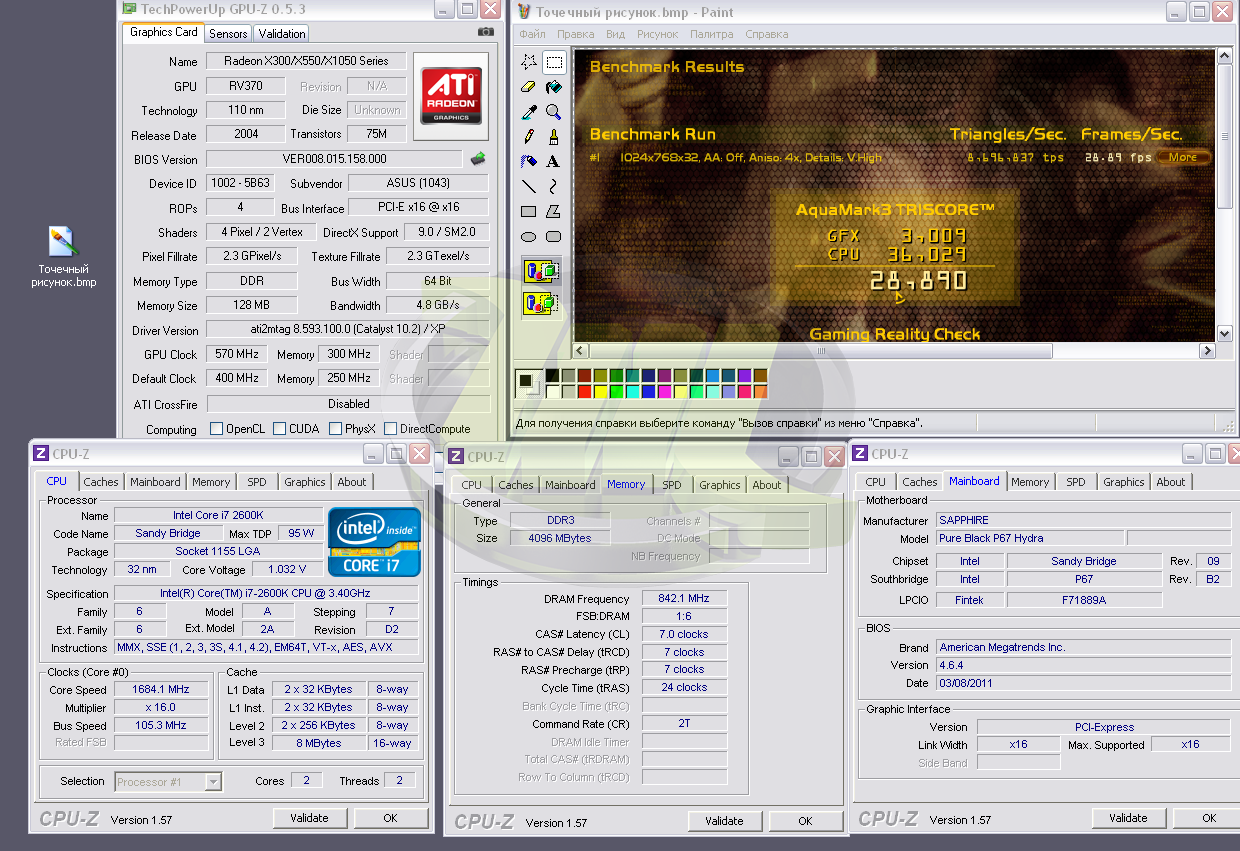Select the bitmap file icon on the desktop
The width and height of the screenshot is (1240, 851).
[x=61, y=241]
